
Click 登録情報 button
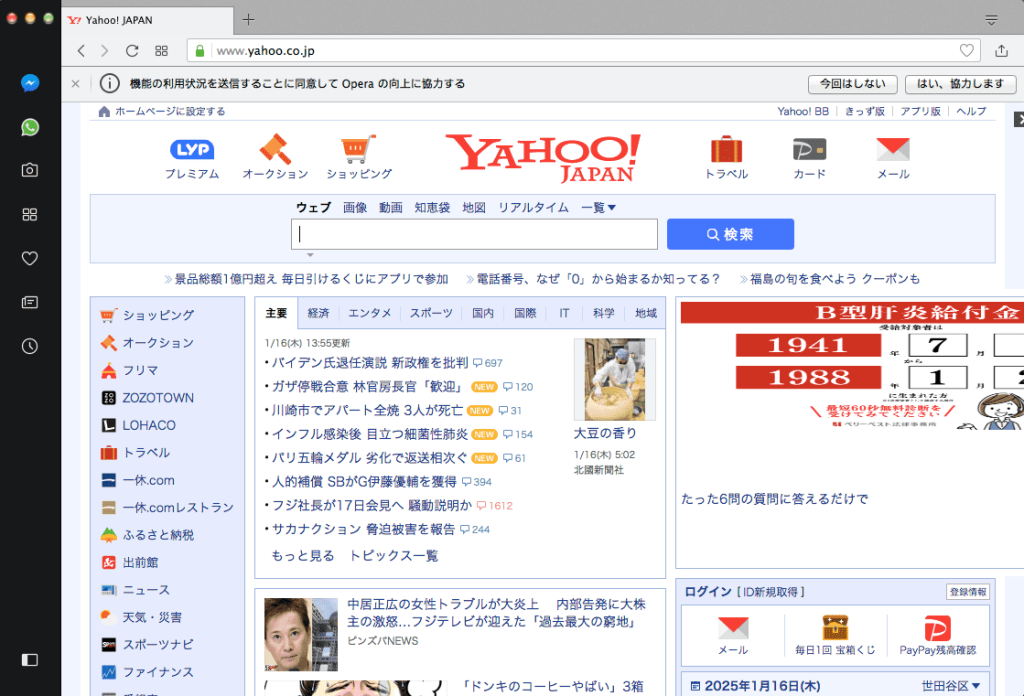(968, 592)
